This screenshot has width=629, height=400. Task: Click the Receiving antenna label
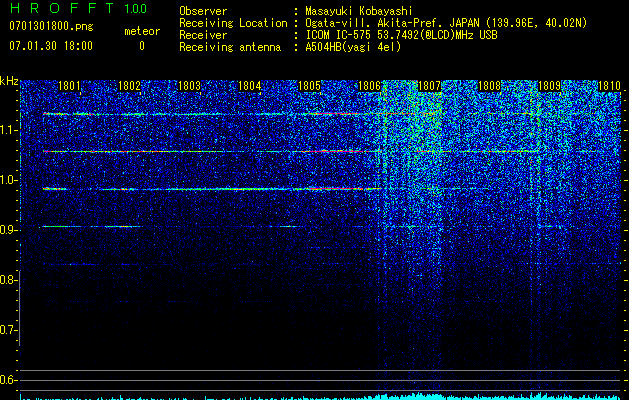230,47
